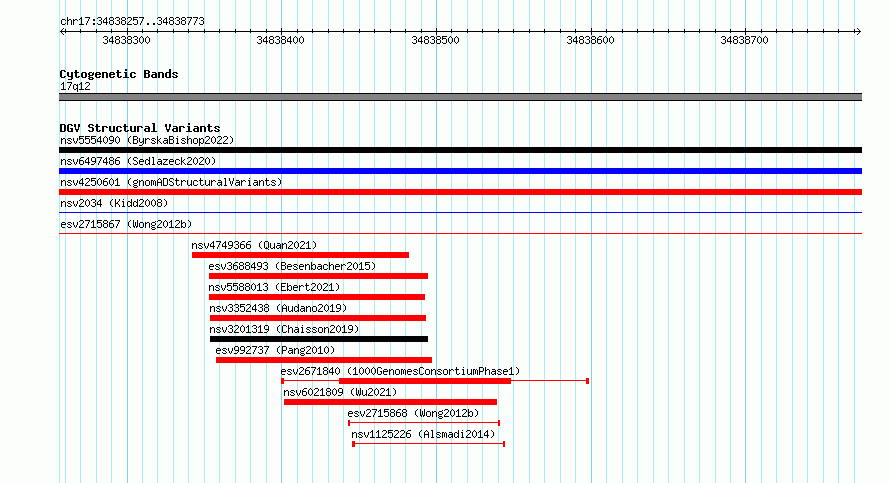Screen dimensions: 890x483
Task: Select the red nsv4749366 variant bar
Action: pyautogui.click(x=300, y=255)
